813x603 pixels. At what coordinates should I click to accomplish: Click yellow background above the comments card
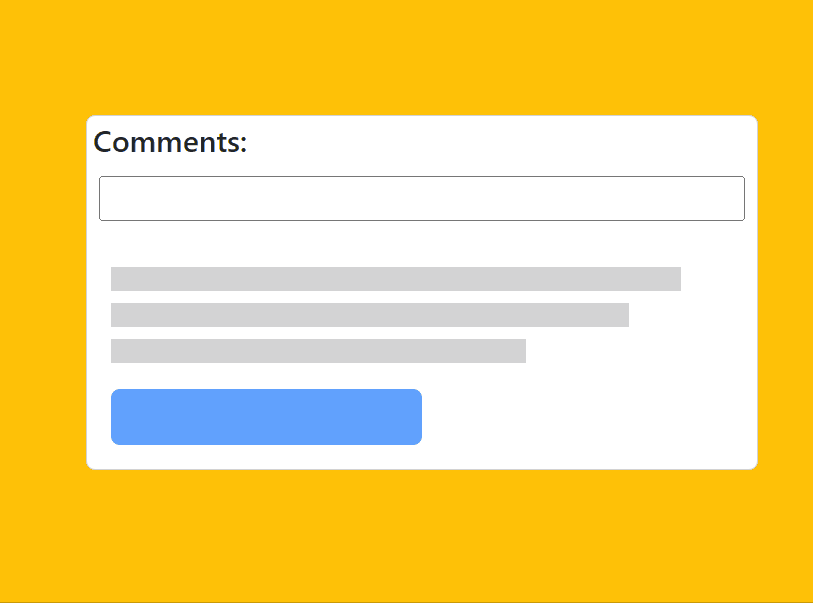click(x=406, y=57)
